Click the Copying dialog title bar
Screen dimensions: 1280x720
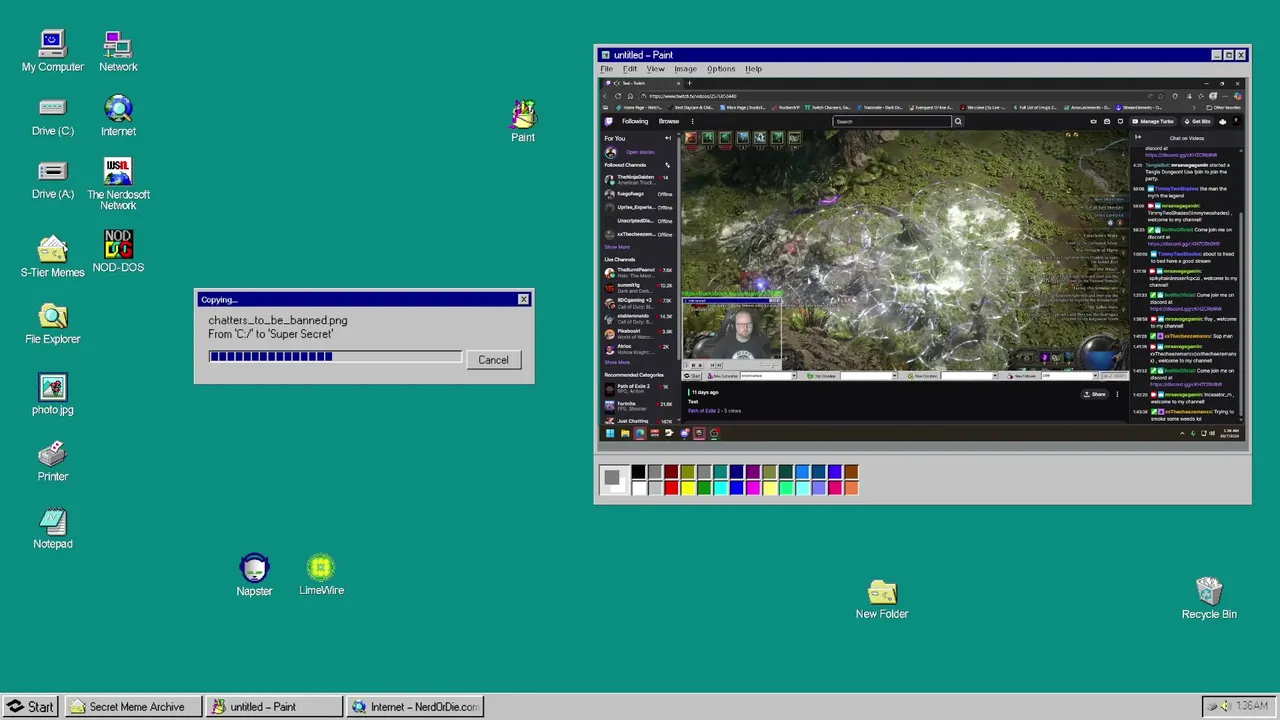click(x=364, y=299)
